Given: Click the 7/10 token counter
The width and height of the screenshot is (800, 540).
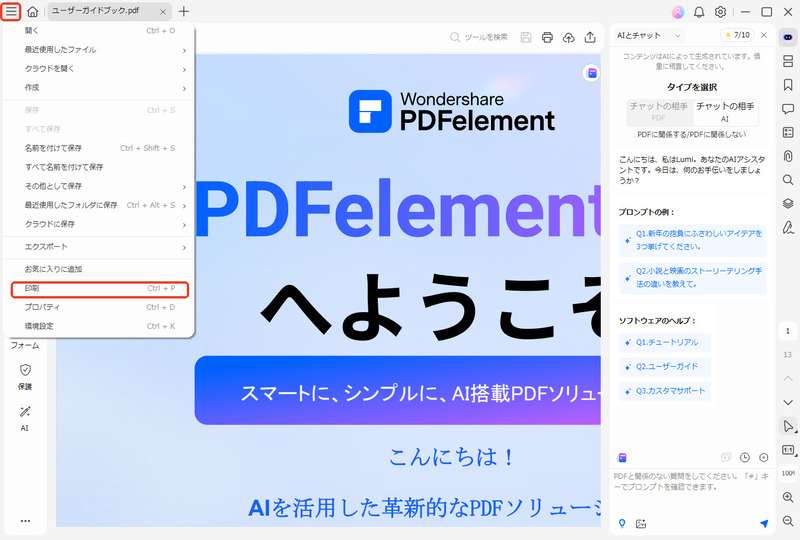Looking at the screenshot, I should [737, 35].
